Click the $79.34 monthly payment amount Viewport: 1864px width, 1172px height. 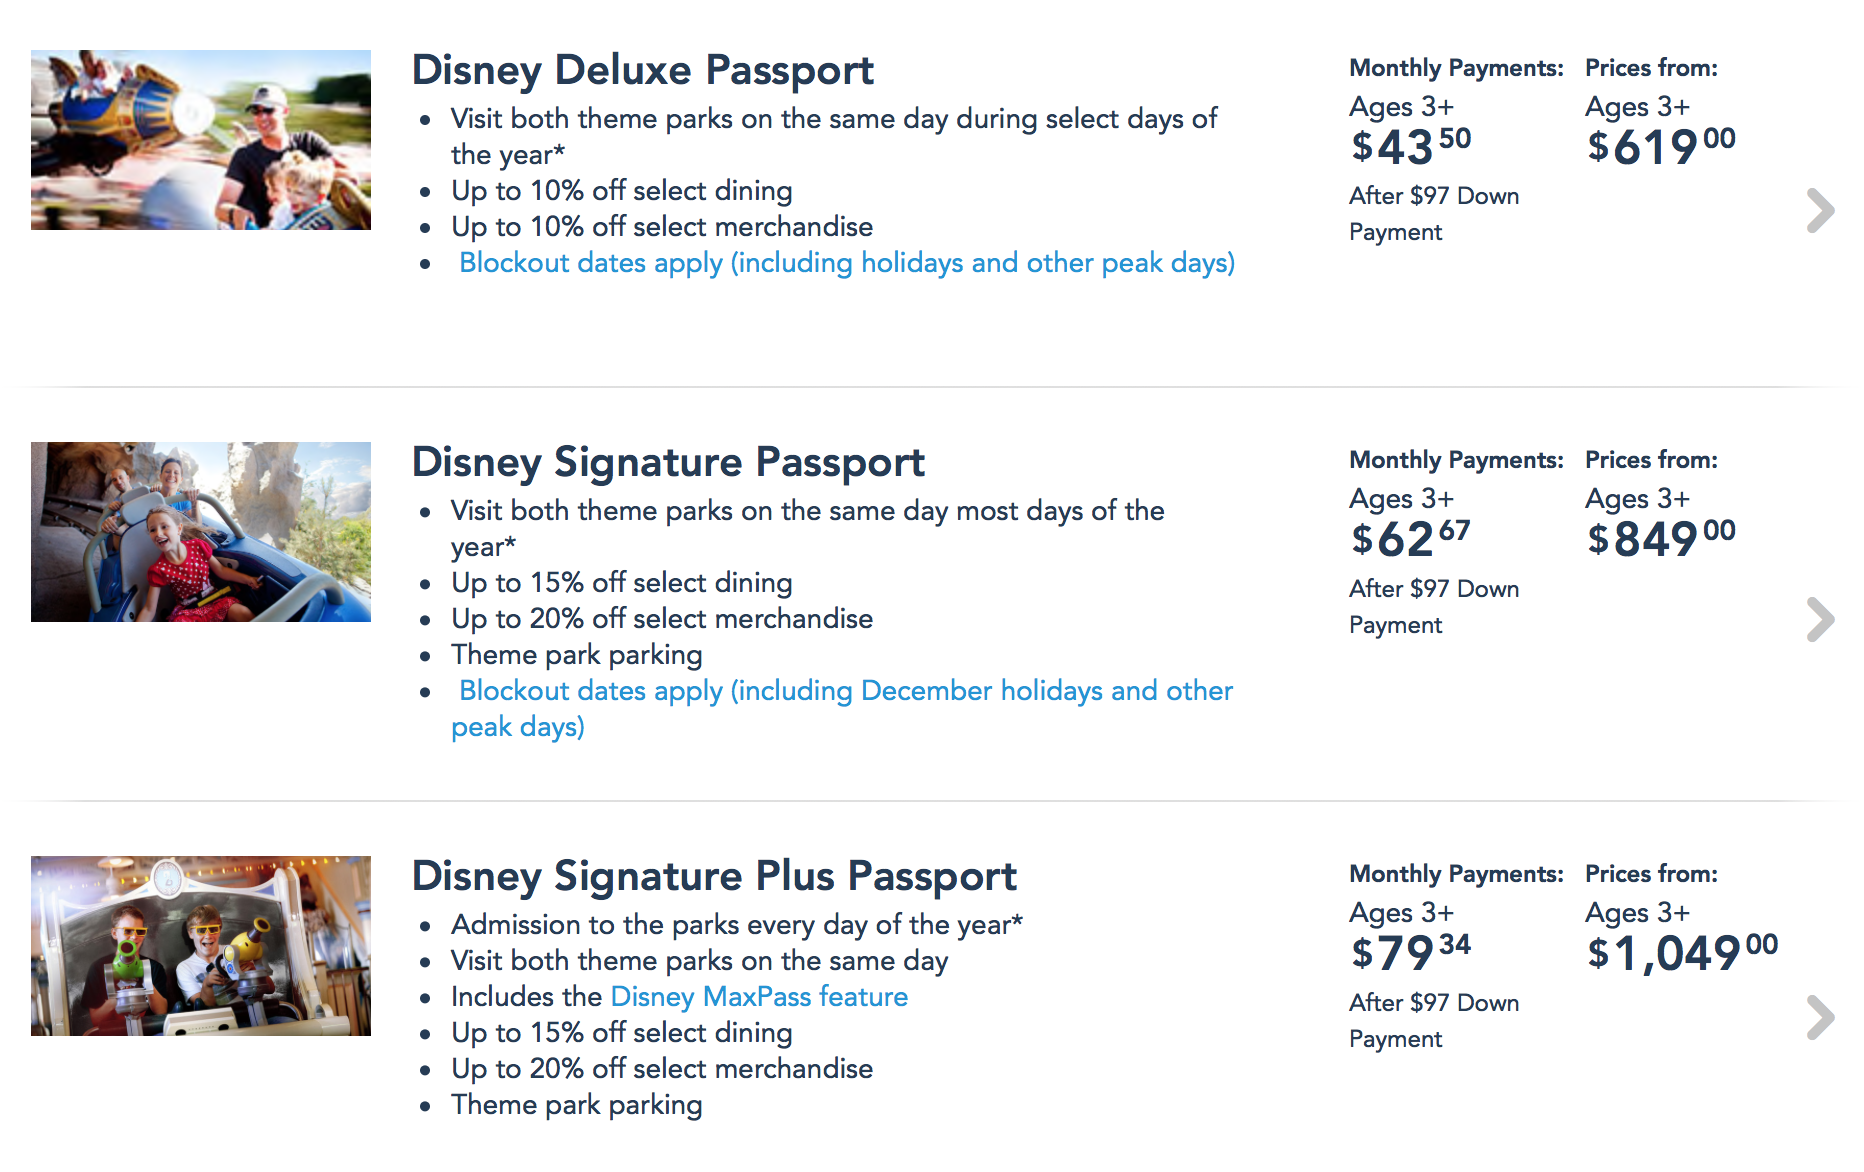coord(1410,952)
